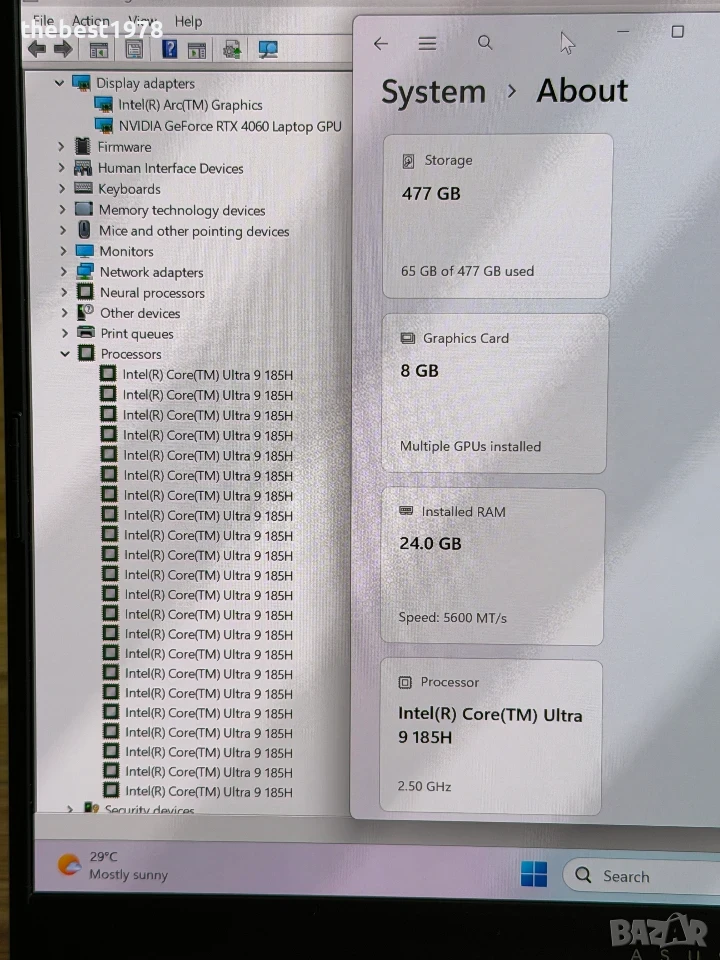
Task: Toggle the Show/Hide Action Pane toolbar icon
Action: tap(197, 50)
